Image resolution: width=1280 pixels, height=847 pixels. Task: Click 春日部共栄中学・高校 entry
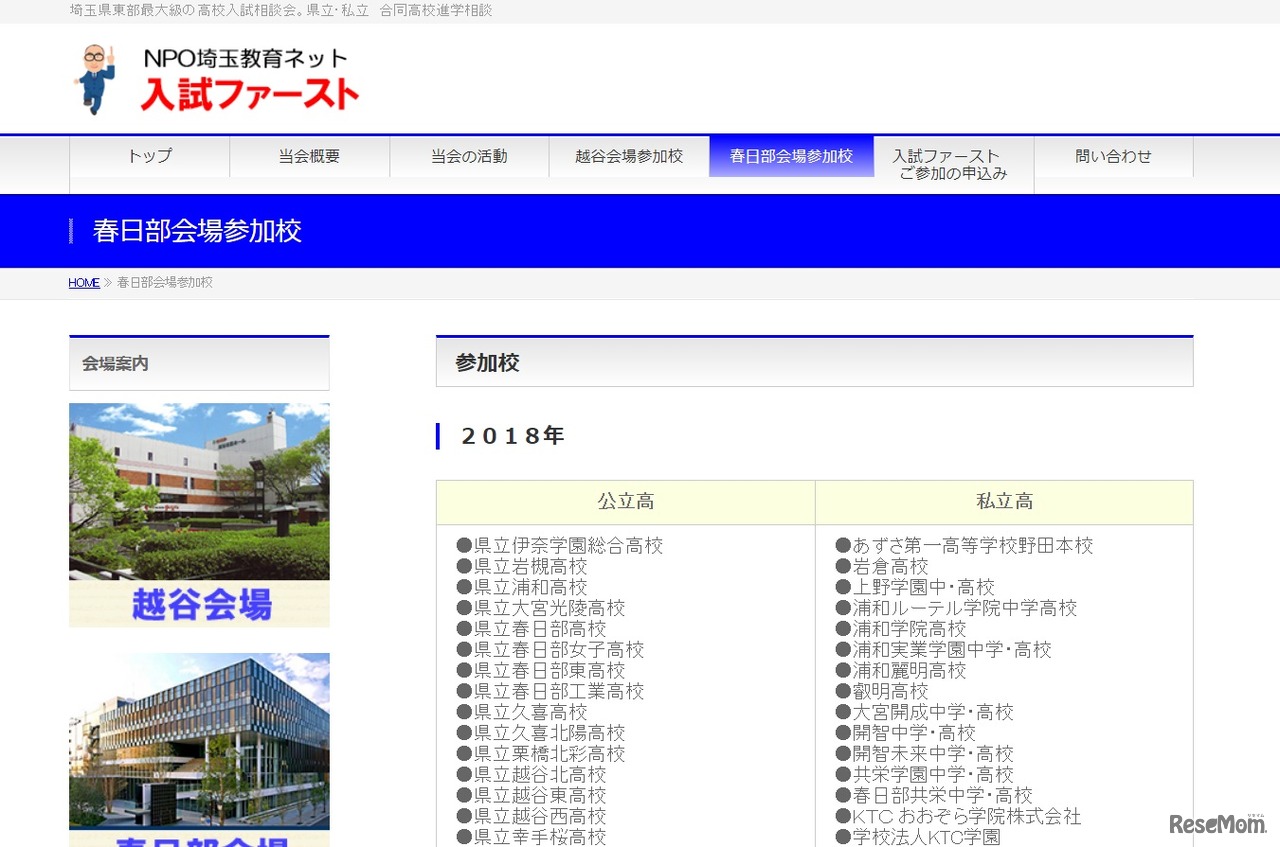(935, 795)
